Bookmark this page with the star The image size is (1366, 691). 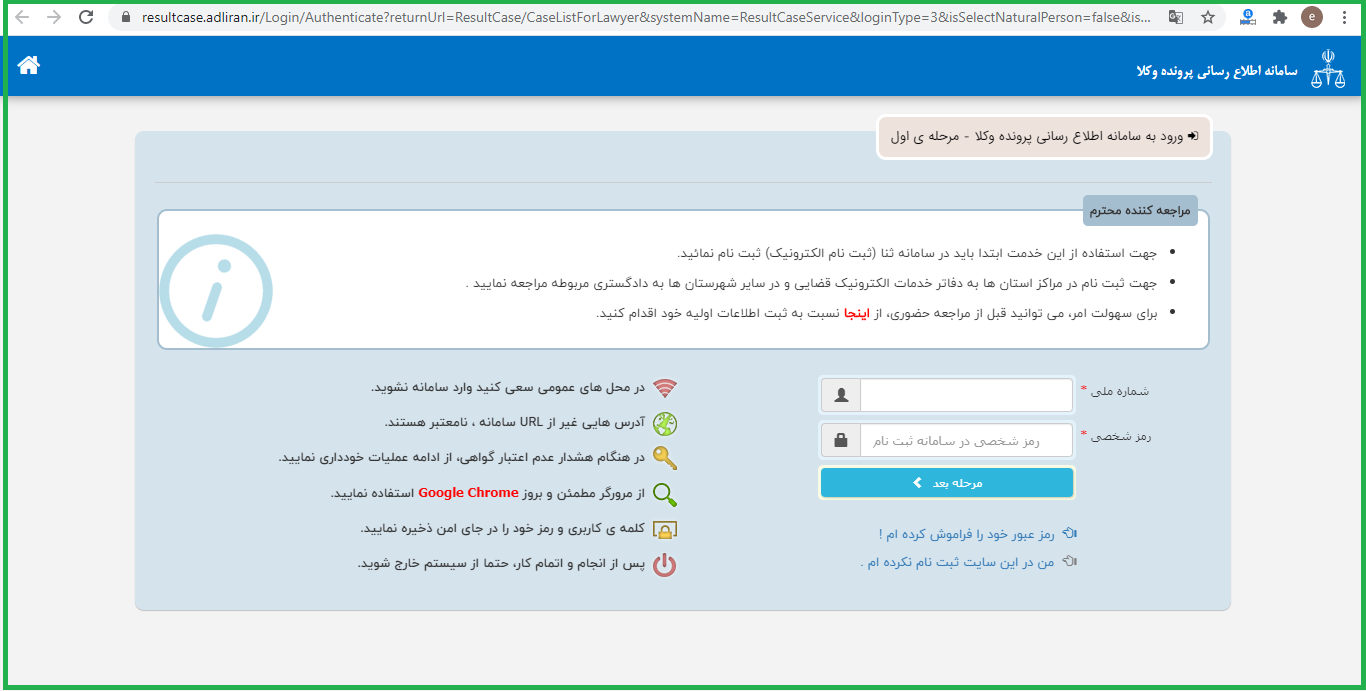click(1208, 17)
